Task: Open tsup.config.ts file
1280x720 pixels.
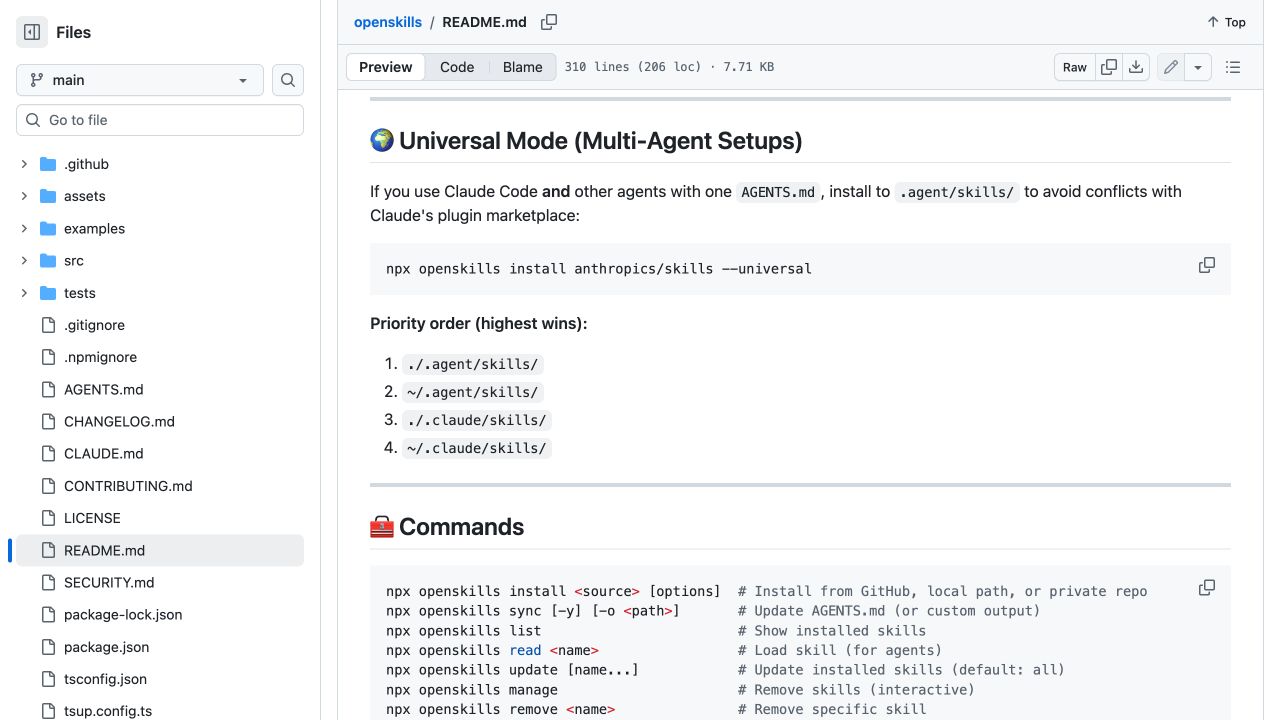Action: (x=108, y=711)
